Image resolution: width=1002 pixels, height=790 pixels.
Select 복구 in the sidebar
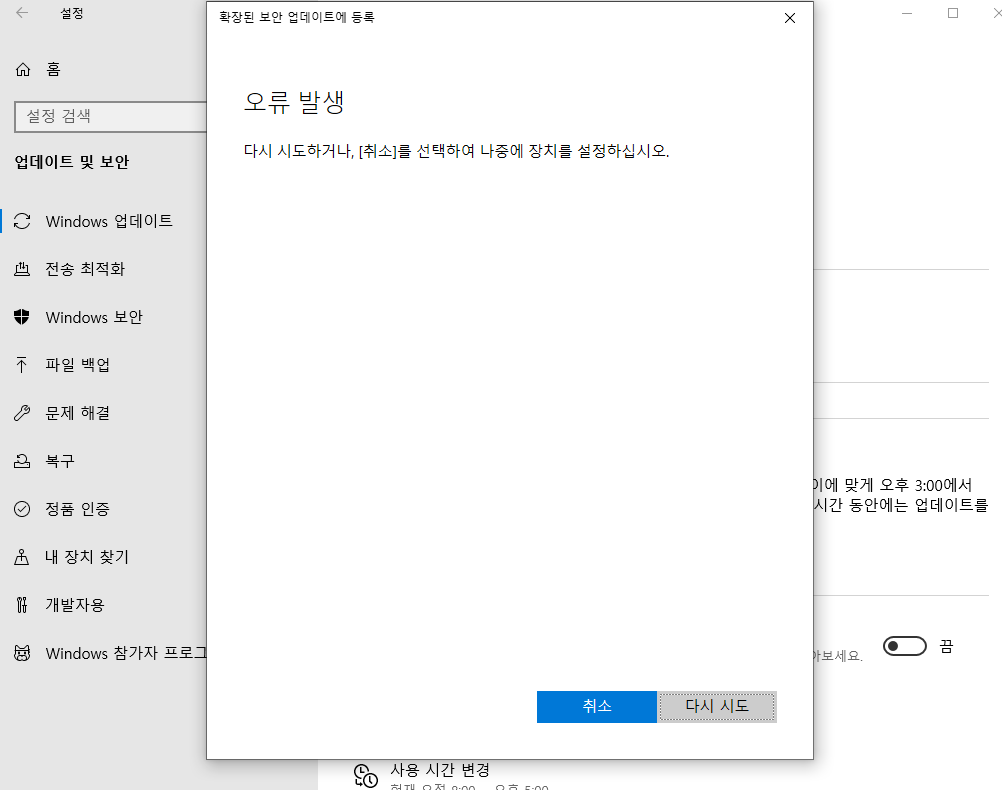click(x=60, y=461)
